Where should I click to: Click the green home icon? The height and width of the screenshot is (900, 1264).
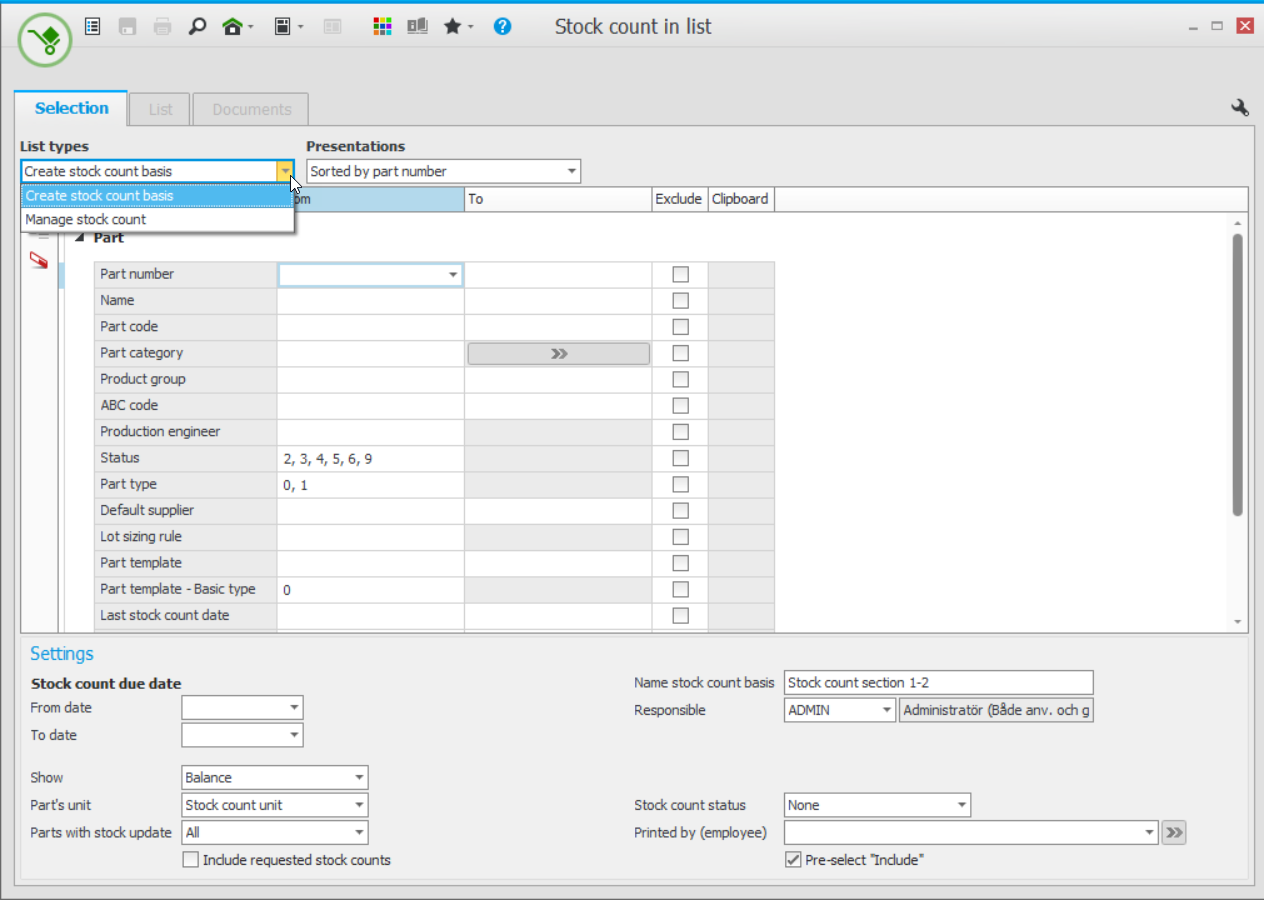[232, 27]
